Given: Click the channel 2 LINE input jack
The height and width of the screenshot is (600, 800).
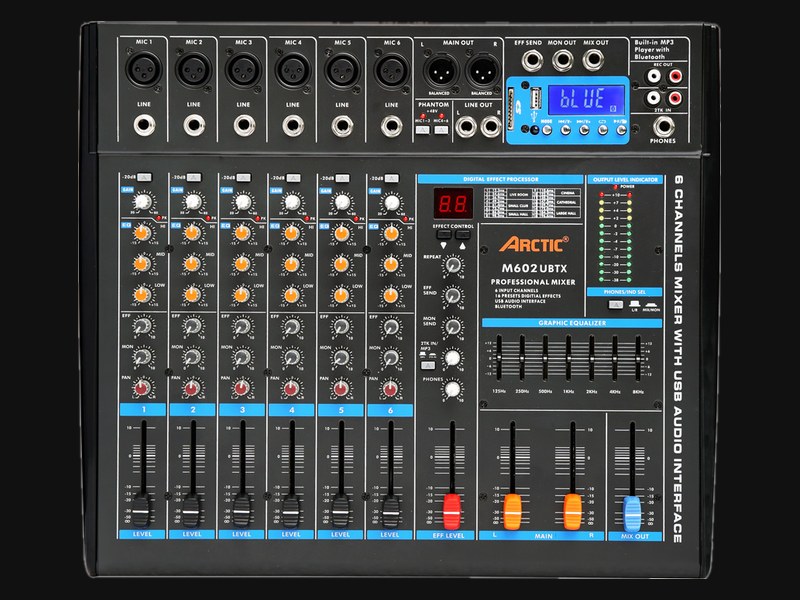Looking at the screenshot, I should [x=194, y=125].
